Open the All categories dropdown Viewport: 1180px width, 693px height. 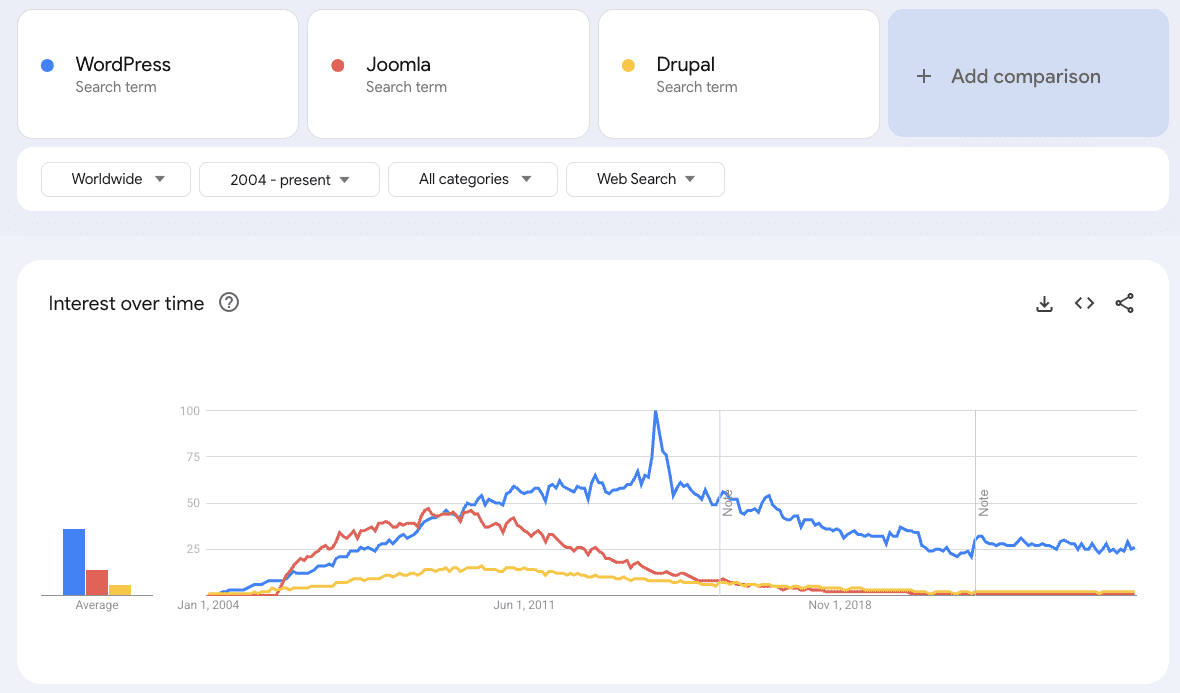coord(474,179)
